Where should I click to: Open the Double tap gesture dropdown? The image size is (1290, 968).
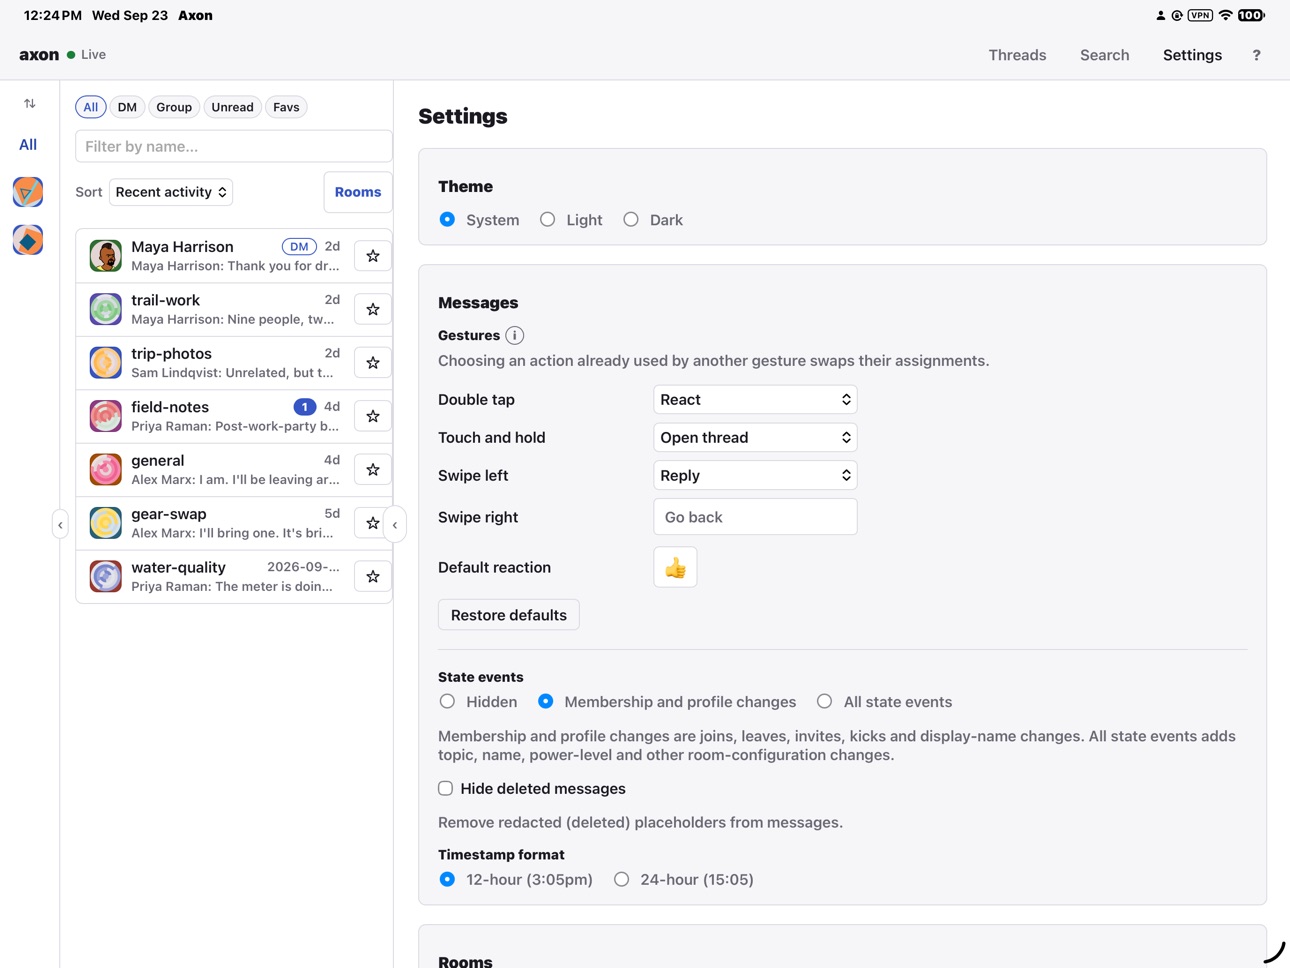pyautogui.click(x=755, y=400)
